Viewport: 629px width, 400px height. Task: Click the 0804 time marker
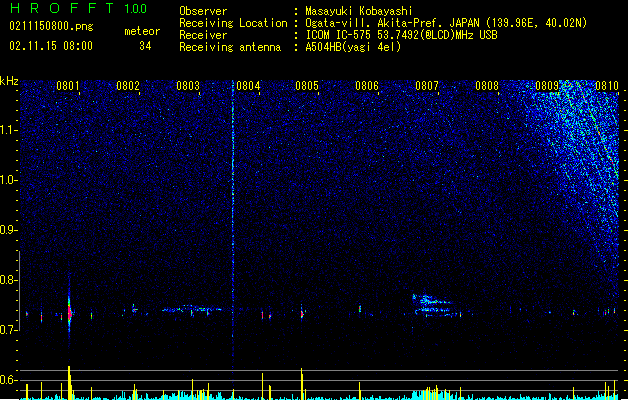248,86
